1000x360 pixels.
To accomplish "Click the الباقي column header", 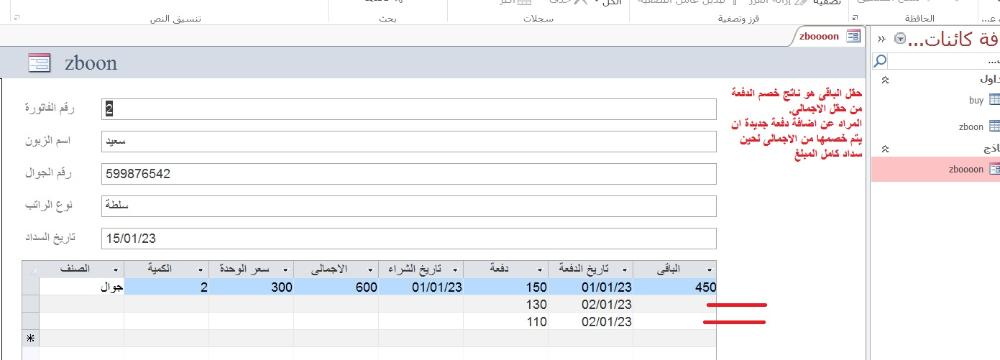I will point(675,270).
